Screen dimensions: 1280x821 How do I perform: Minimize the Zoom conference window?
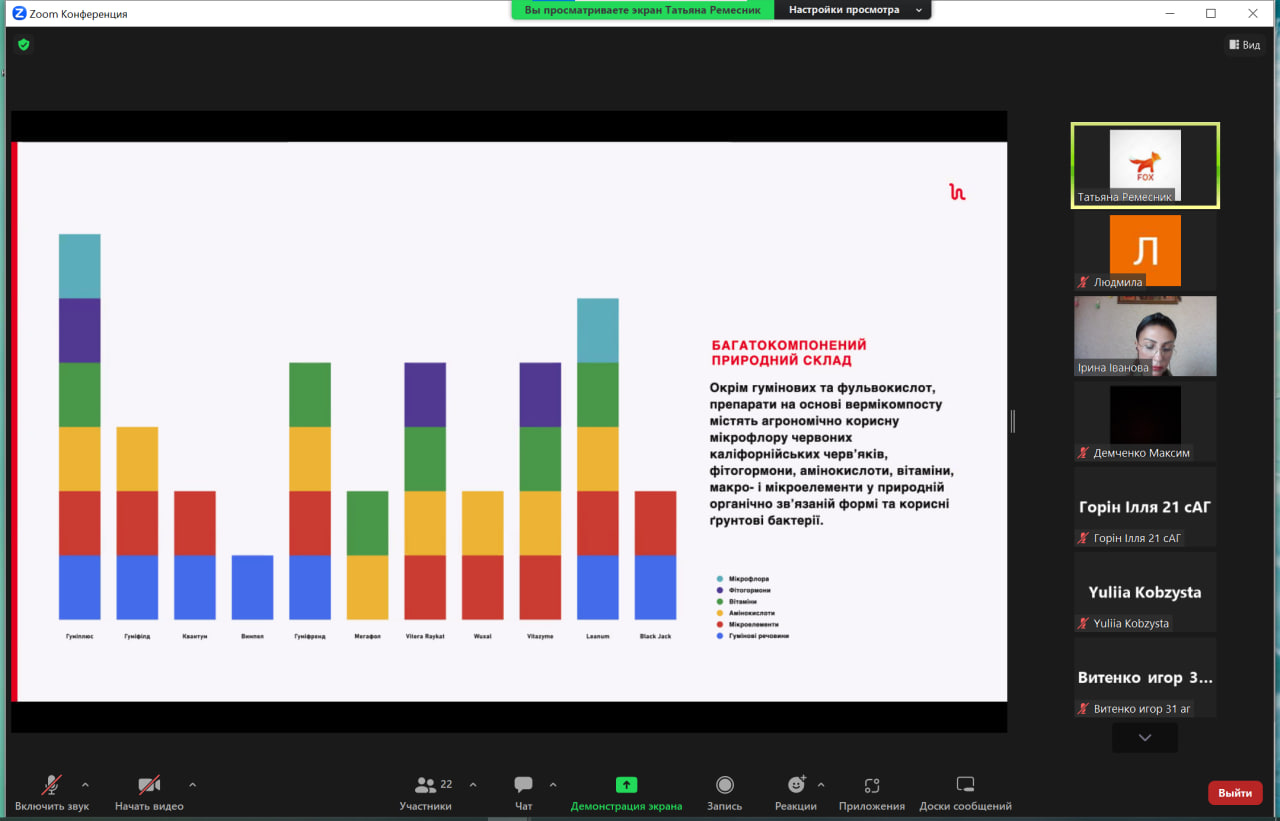pyautogui.click(x=1170, y=13)
